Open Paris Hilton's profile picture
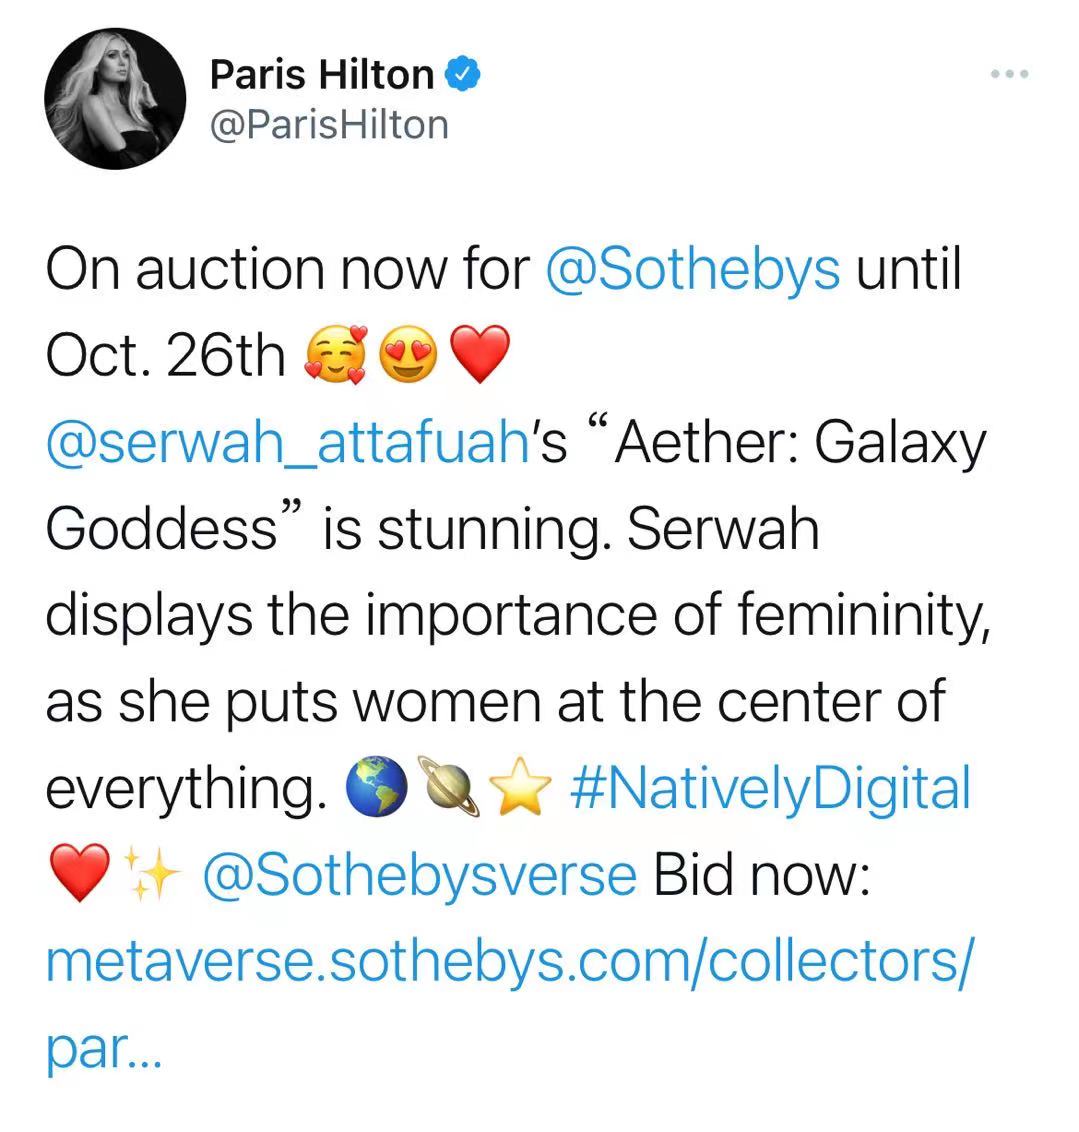The height and width of the screenshot is (1132, 1079). coord(115,99)
